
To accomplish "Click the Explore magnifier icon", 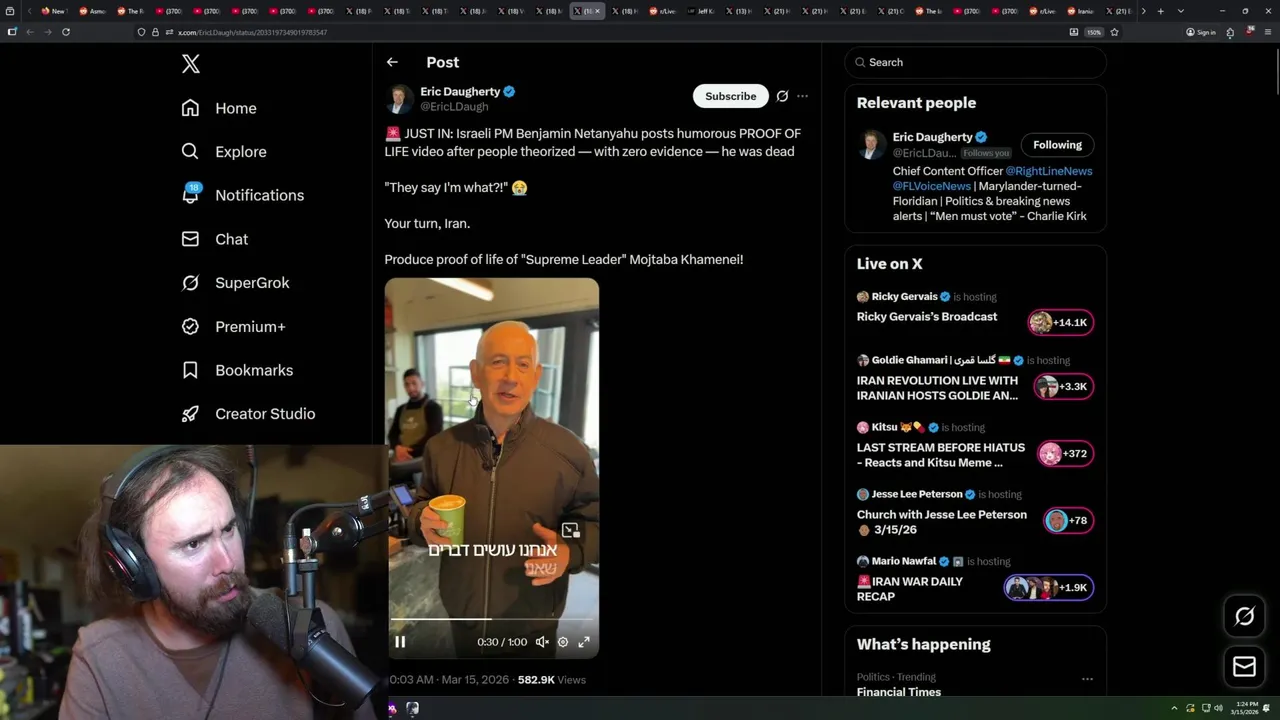I will point(190,152).
